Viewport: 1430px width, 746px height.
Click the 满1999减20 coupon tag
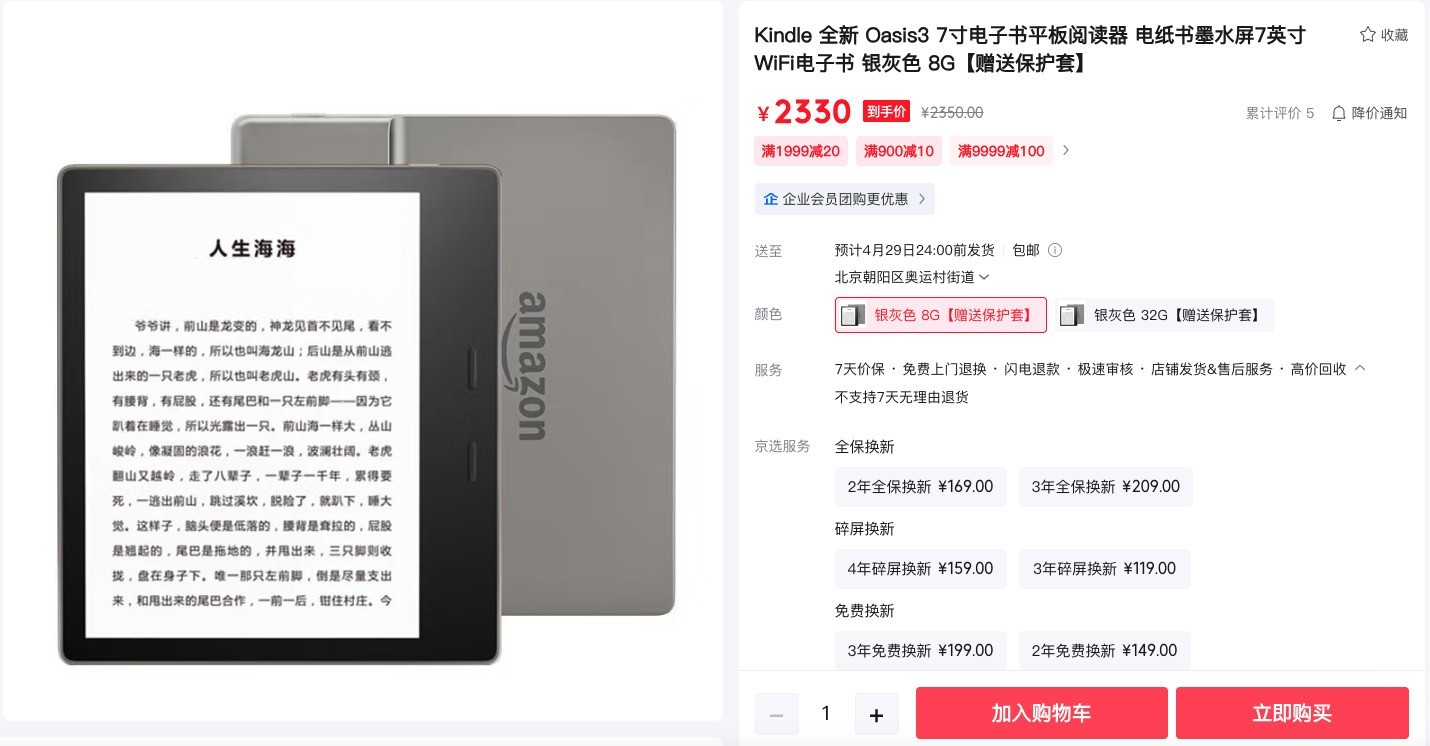coord(801,151)
